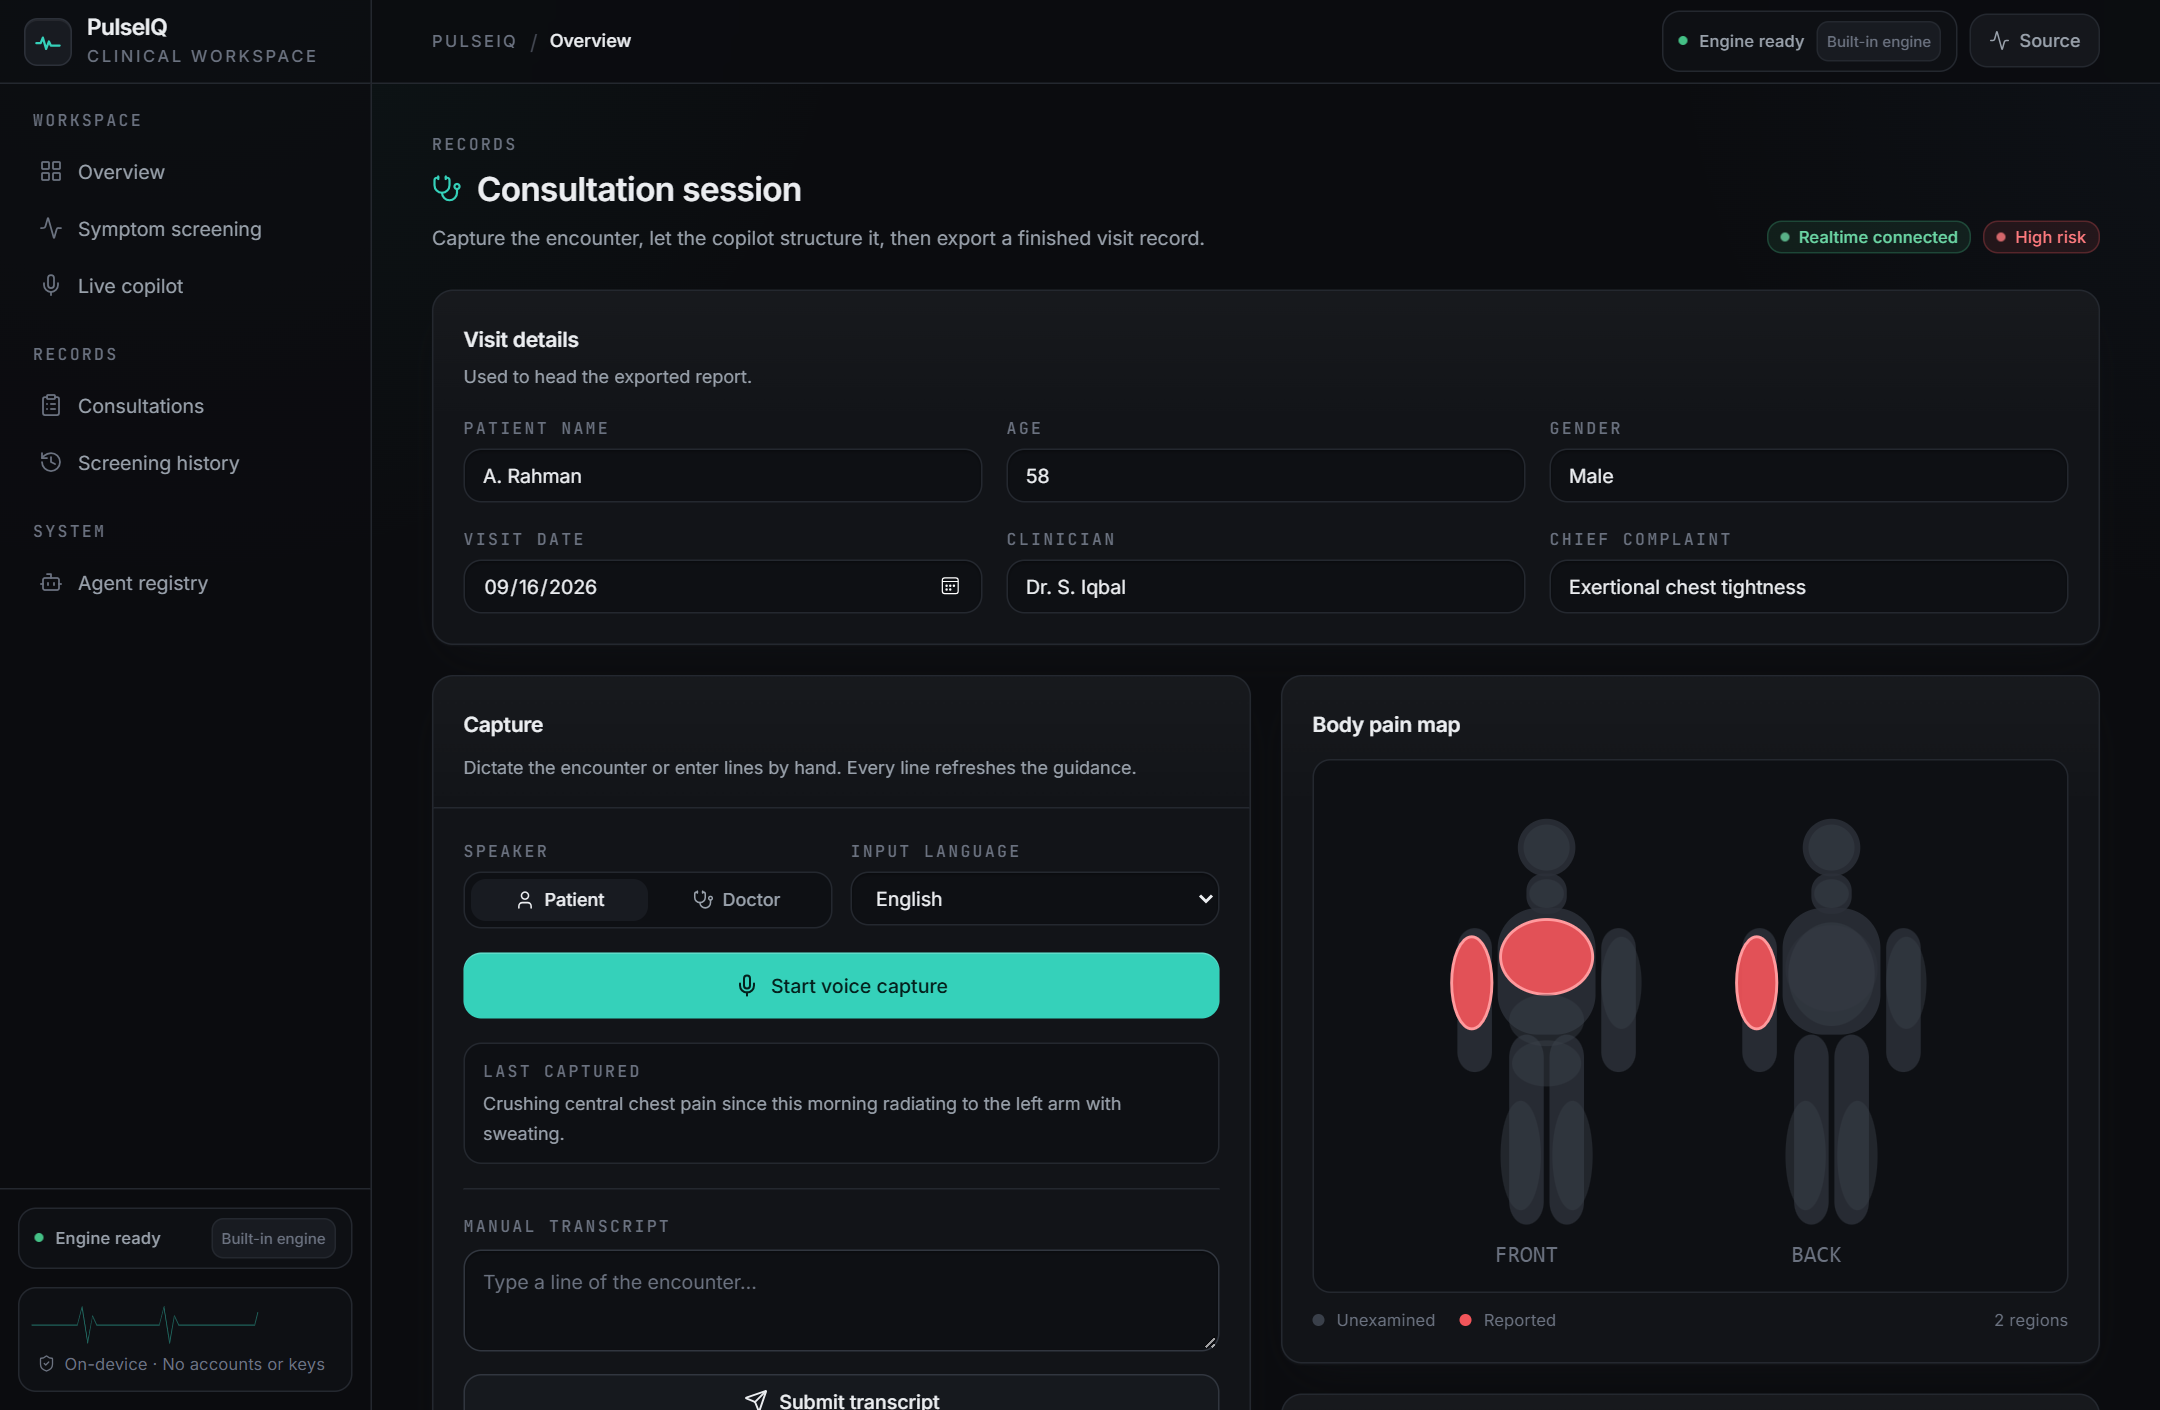Click the Last captured transcript text

pos(802,1118)
